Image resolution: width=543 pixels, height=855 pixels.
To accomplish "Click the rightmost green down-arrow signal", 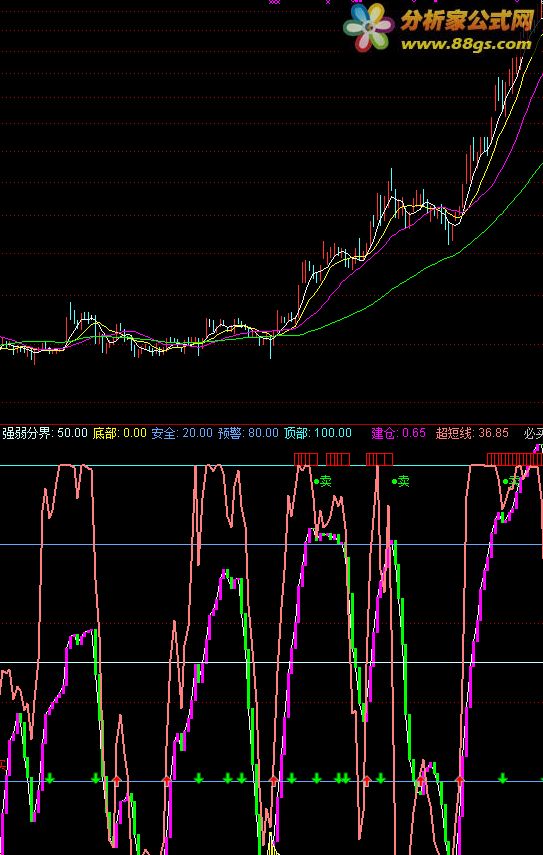I will click(503, 778).
